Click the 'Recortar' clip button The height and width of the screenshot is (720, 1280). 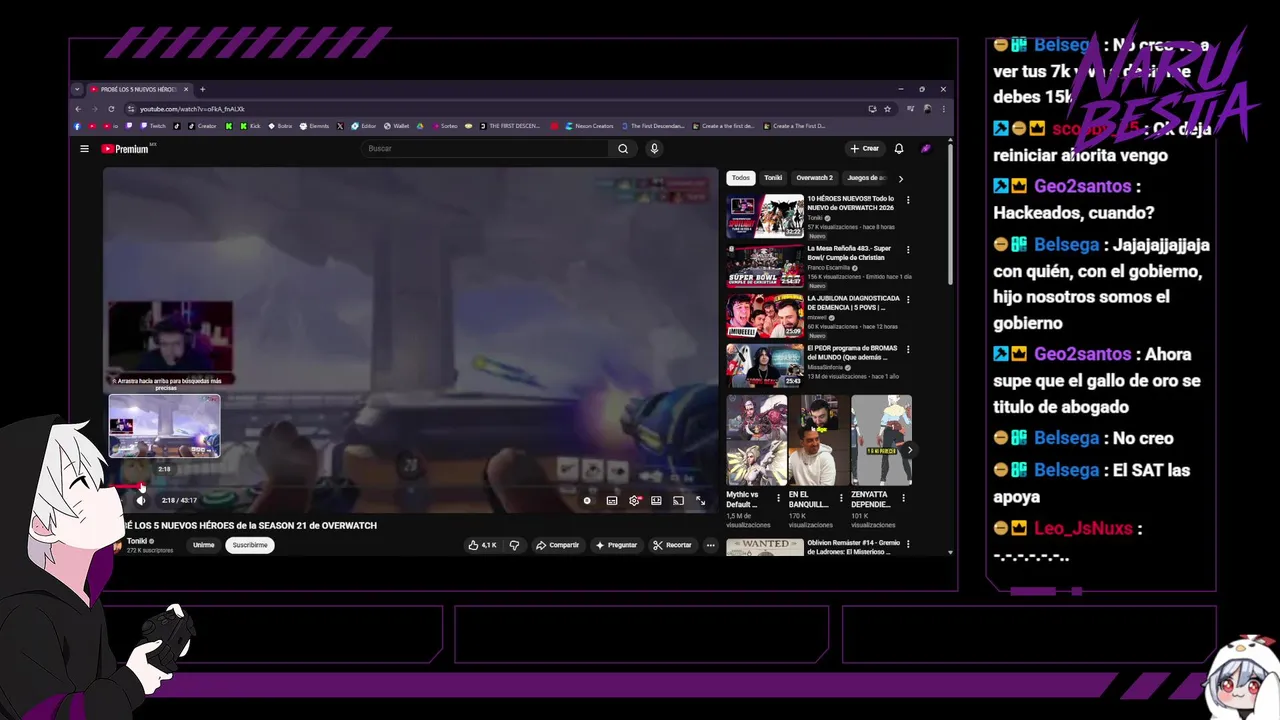pyautogui.click(x=672, y=545)
